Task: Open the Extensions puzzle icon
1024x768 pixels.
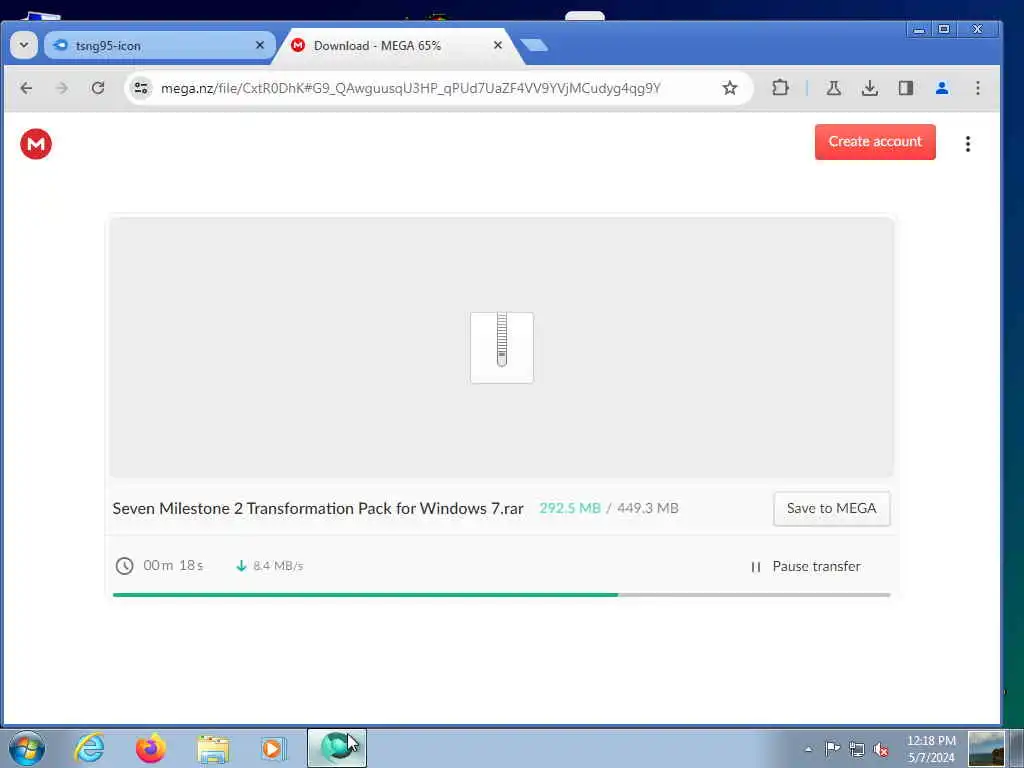Action: (780, 88)
